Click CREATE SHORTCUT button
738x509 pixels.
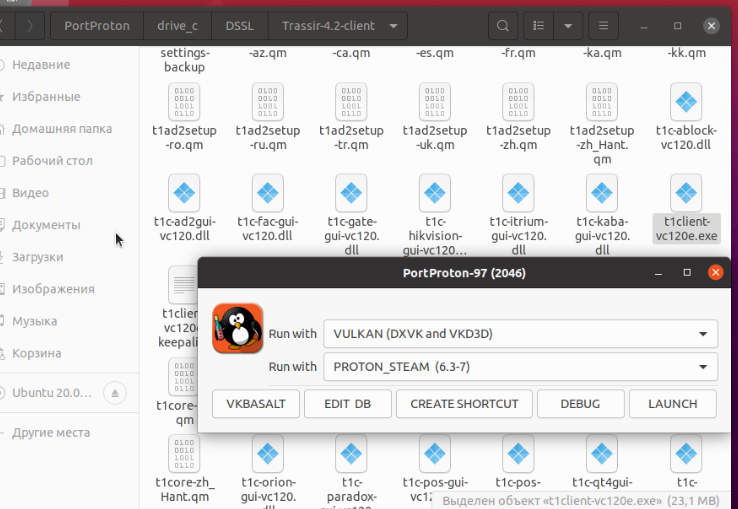464,404
